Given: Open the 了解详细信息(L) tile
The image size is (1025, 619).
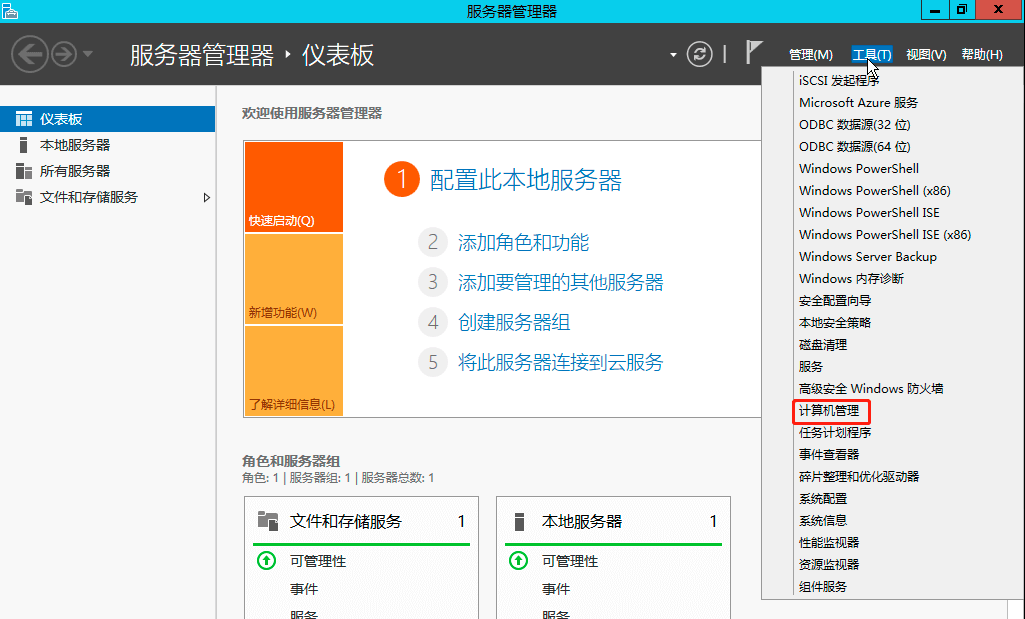Looking at the screenshot, I should coord(294,371).
